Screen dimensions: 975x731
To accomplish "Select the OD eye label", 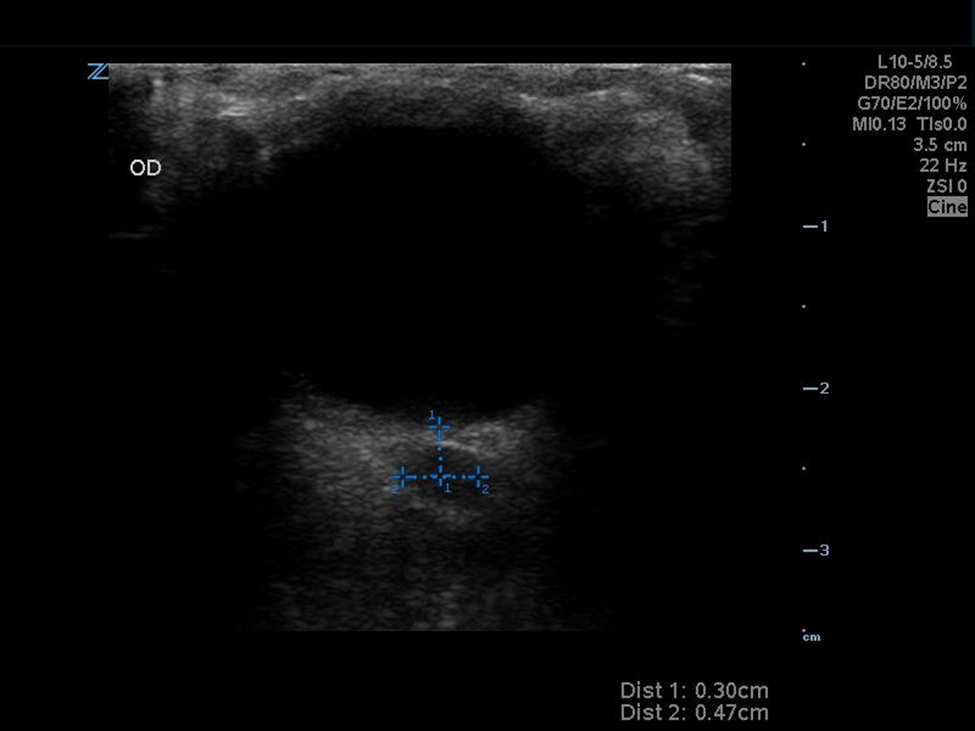I will coord(146,168).
